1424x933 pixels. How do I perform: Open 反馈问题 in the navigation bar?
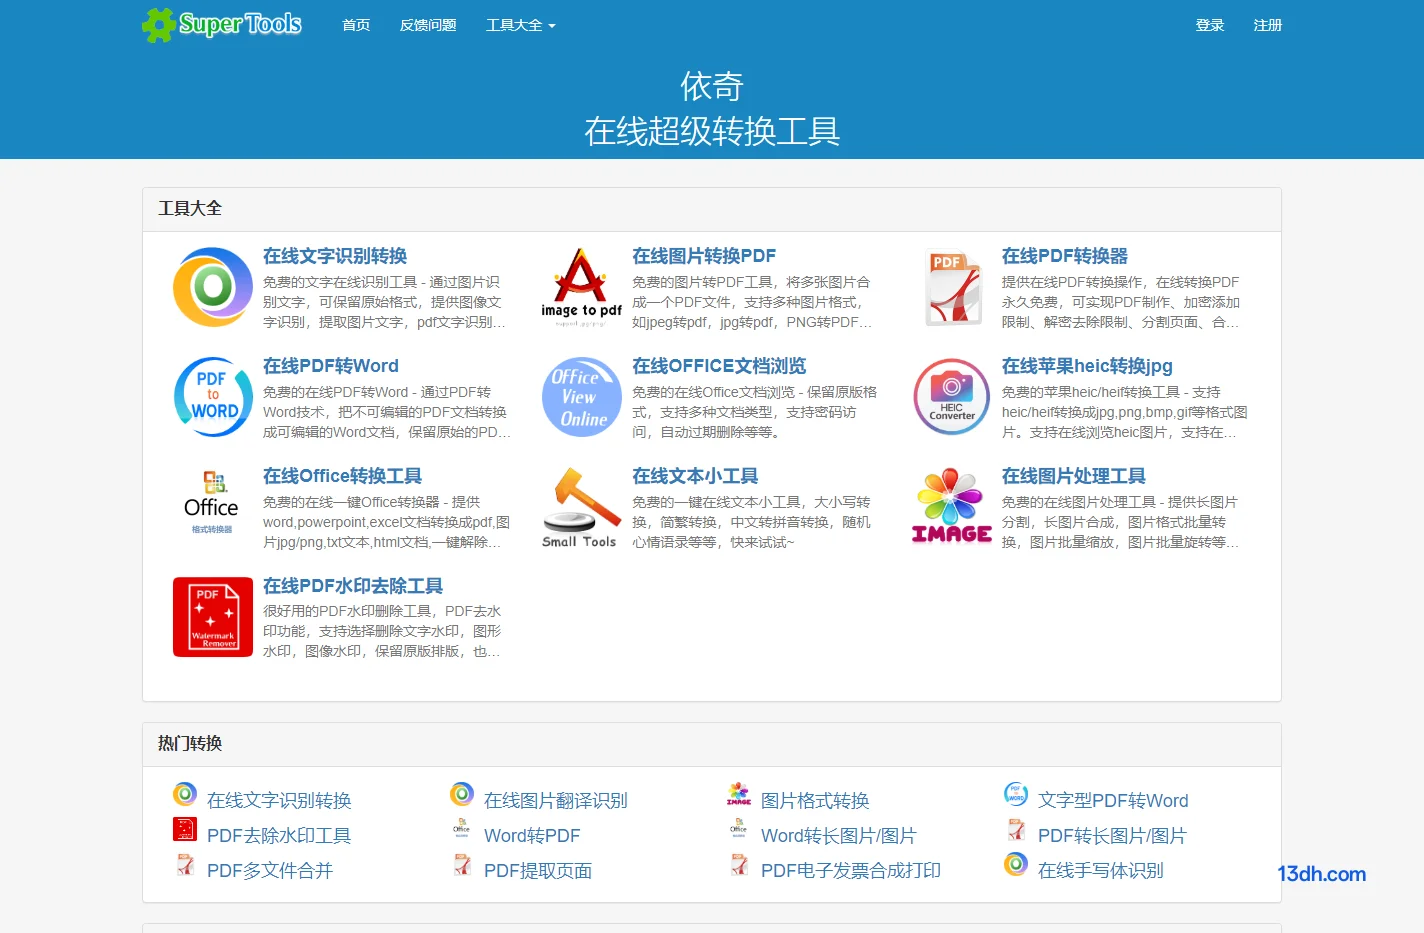pos(428,25)
